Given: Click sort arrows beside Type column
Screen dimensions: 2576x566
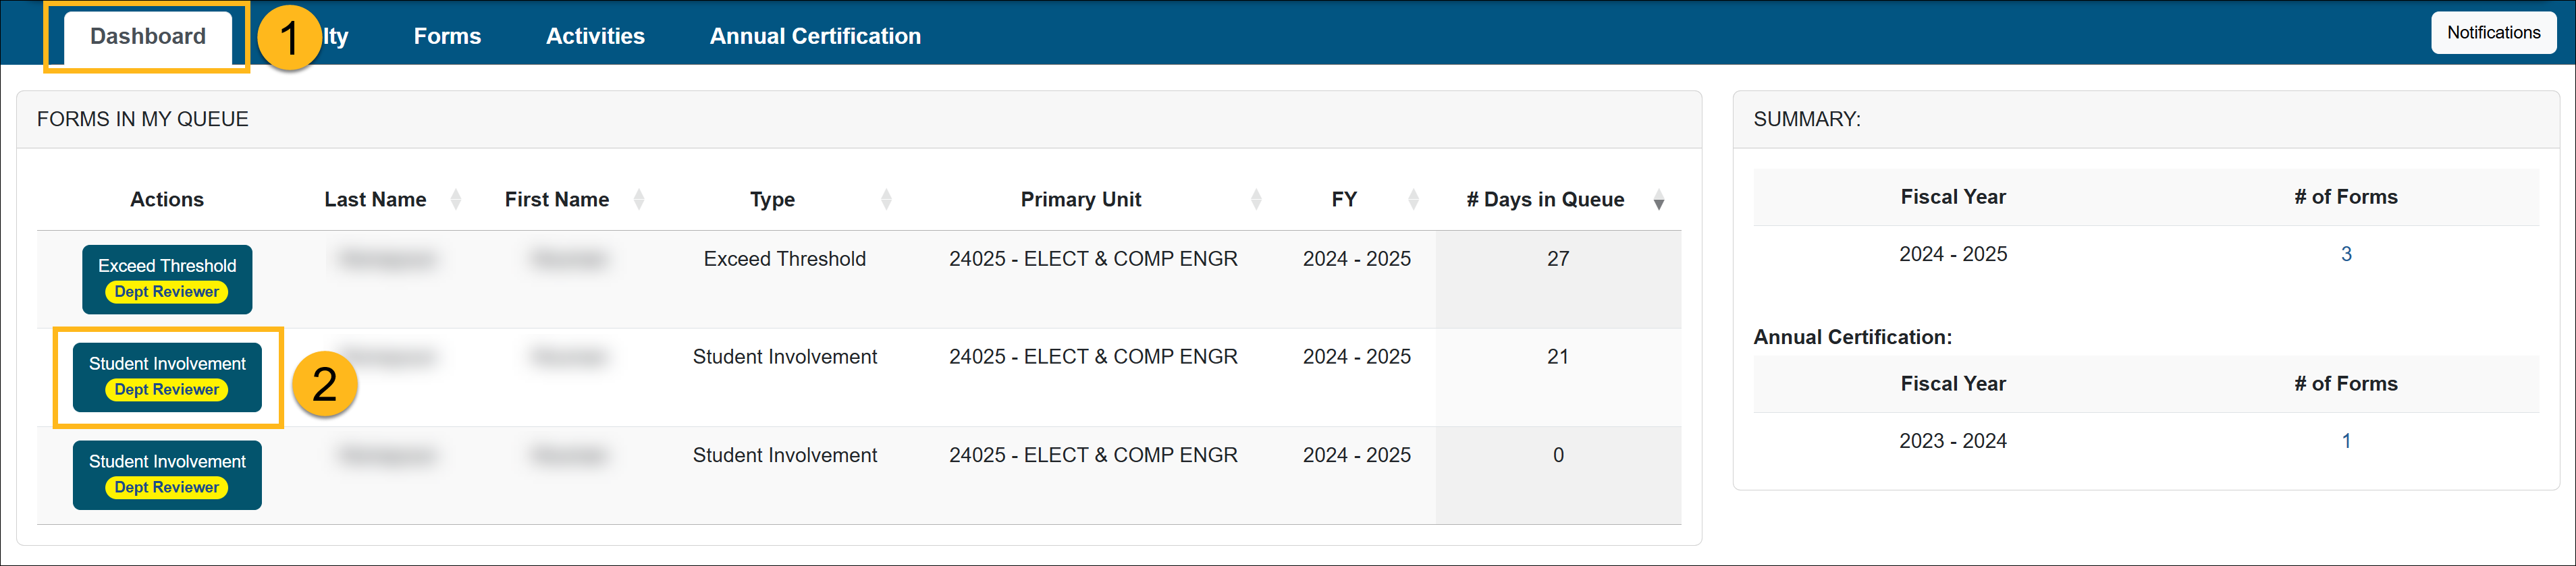Looking at the screenshot, I should [886, 200].
